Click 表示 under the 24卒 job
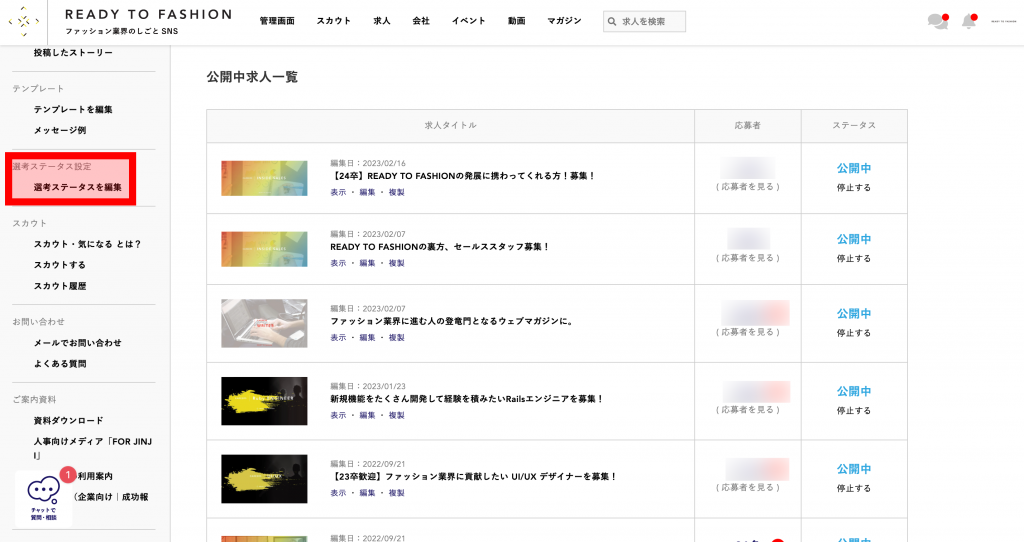This screenshot has width=1024, height=542. coord(338,192)
